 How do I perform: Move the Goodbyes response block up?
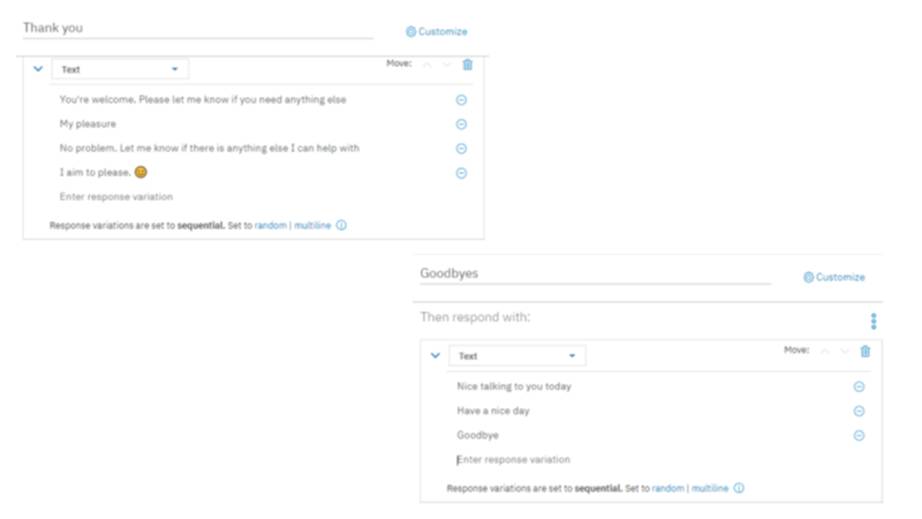[825, 351]
